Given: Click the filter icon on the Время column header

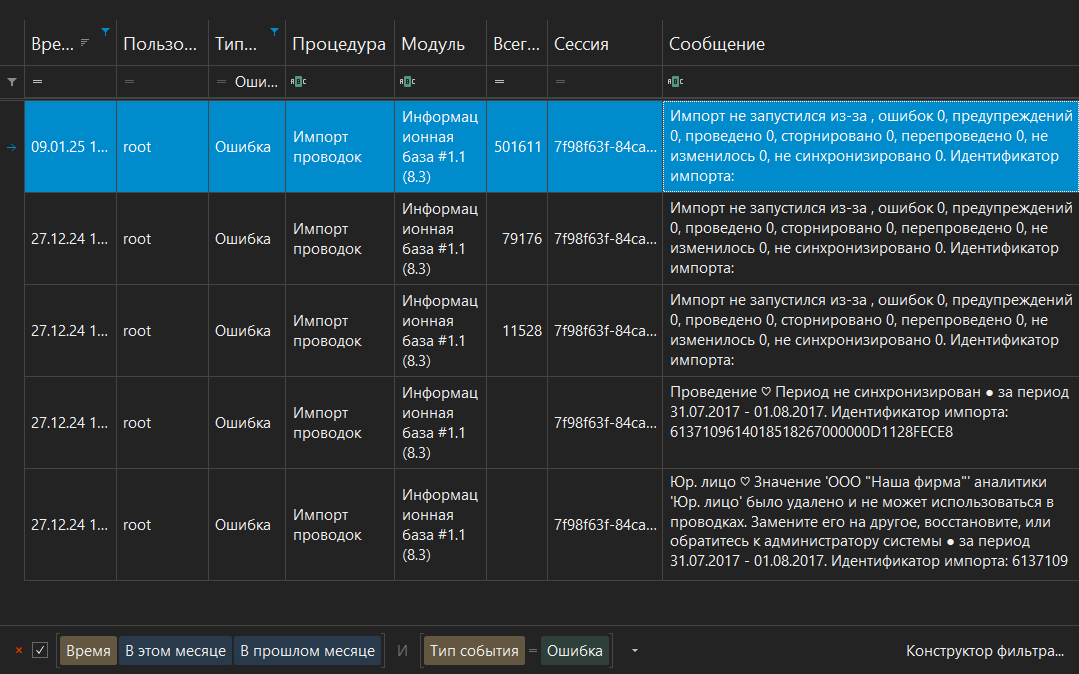Looking at the screenshot, I should pyautogui.click(x=106, y=31).
